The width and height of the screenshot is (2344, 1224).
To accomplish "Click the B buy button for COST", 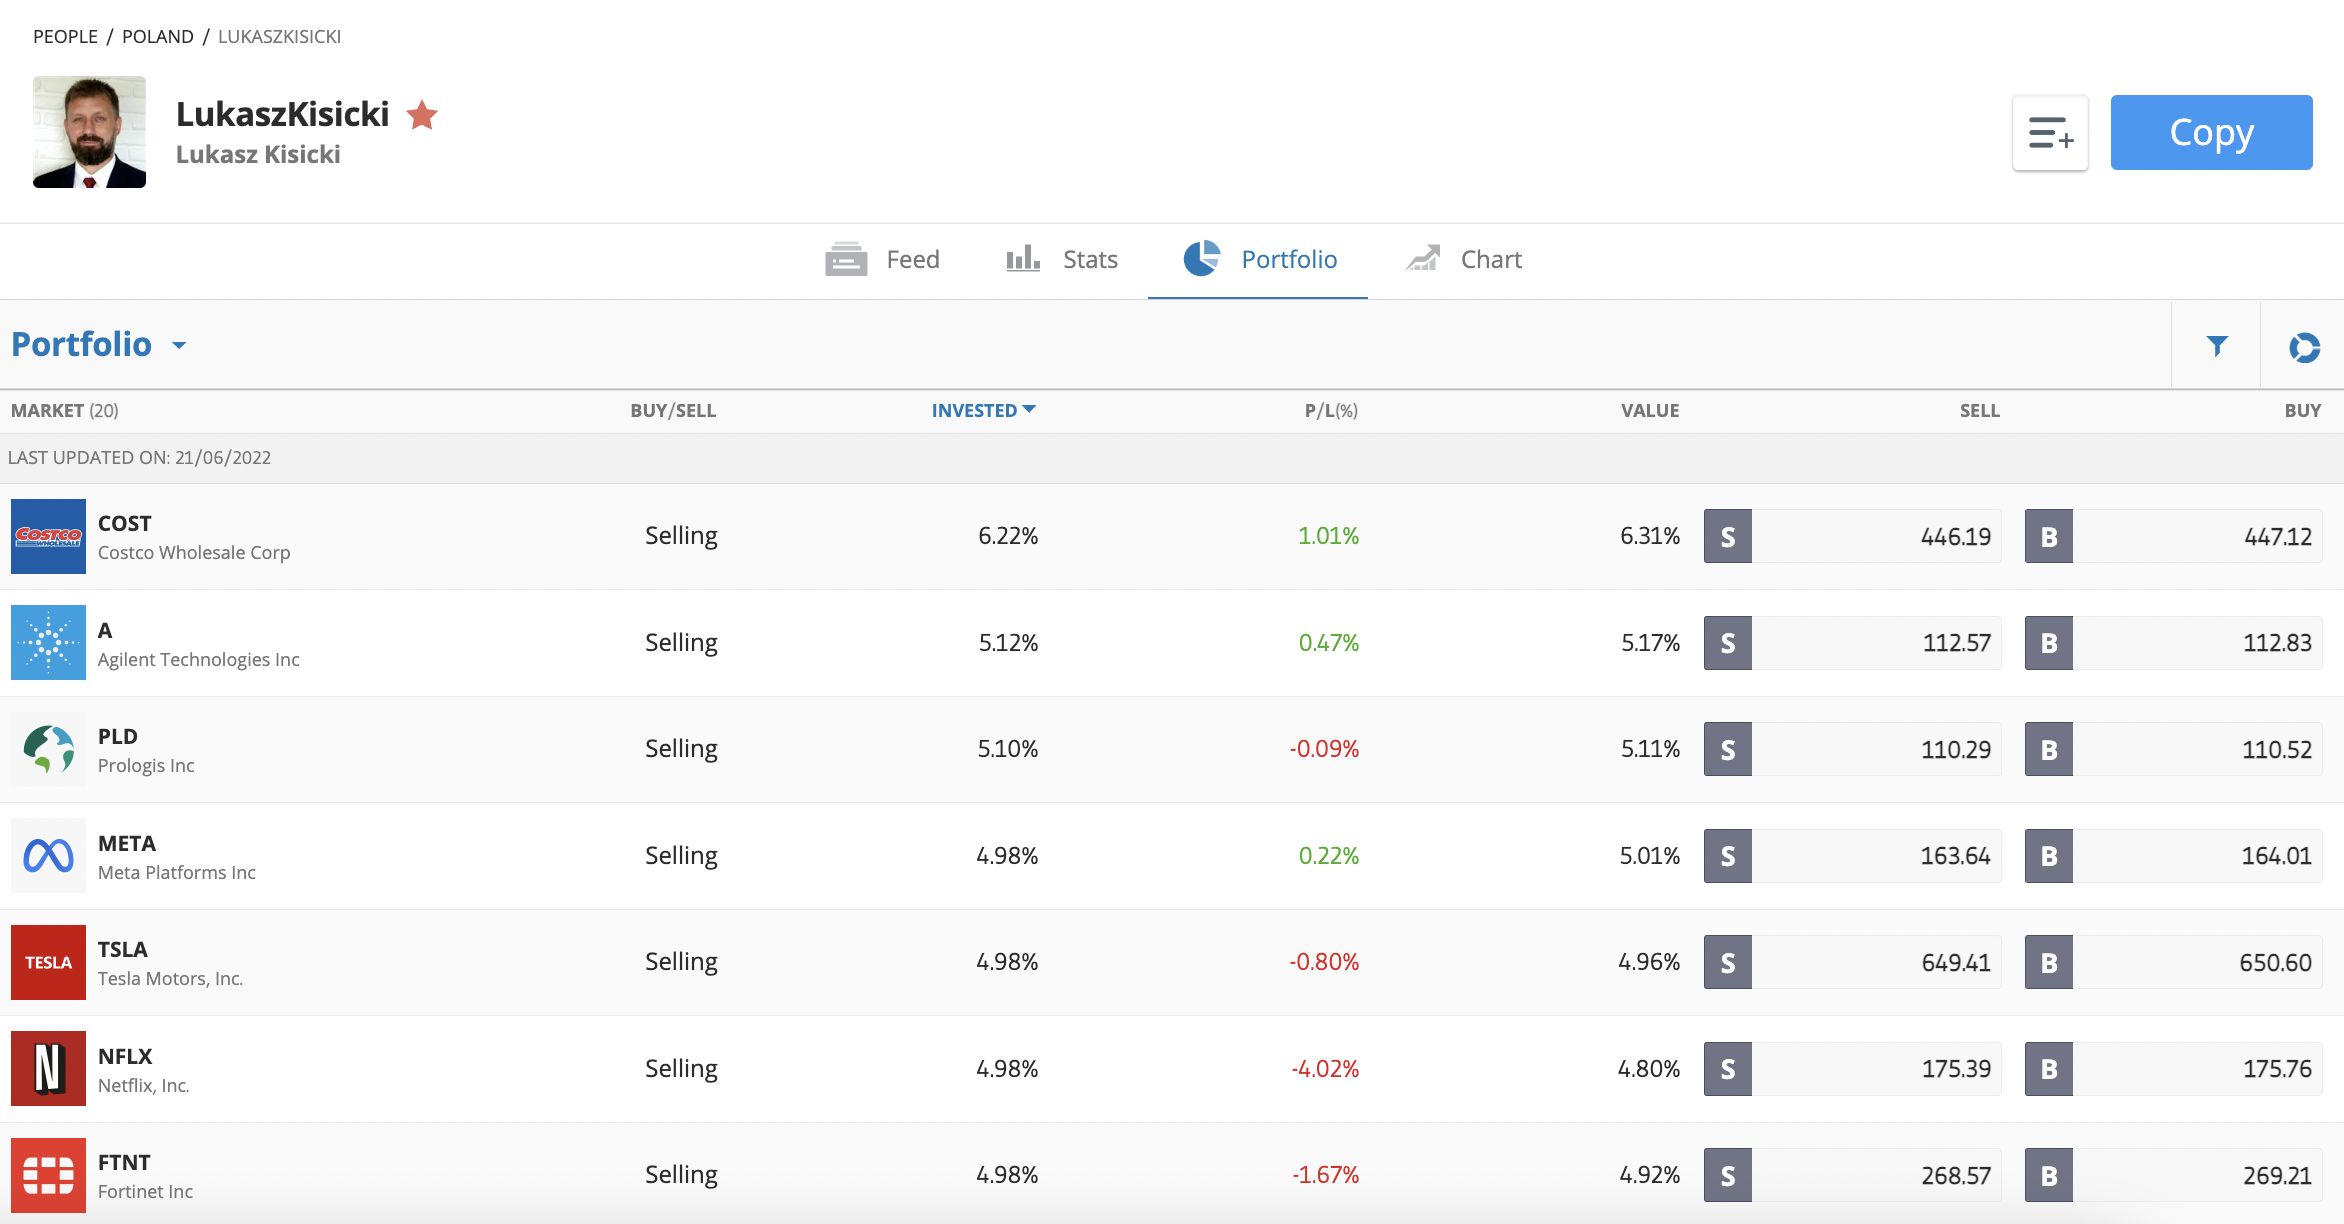I will (x=2048, y=536).
